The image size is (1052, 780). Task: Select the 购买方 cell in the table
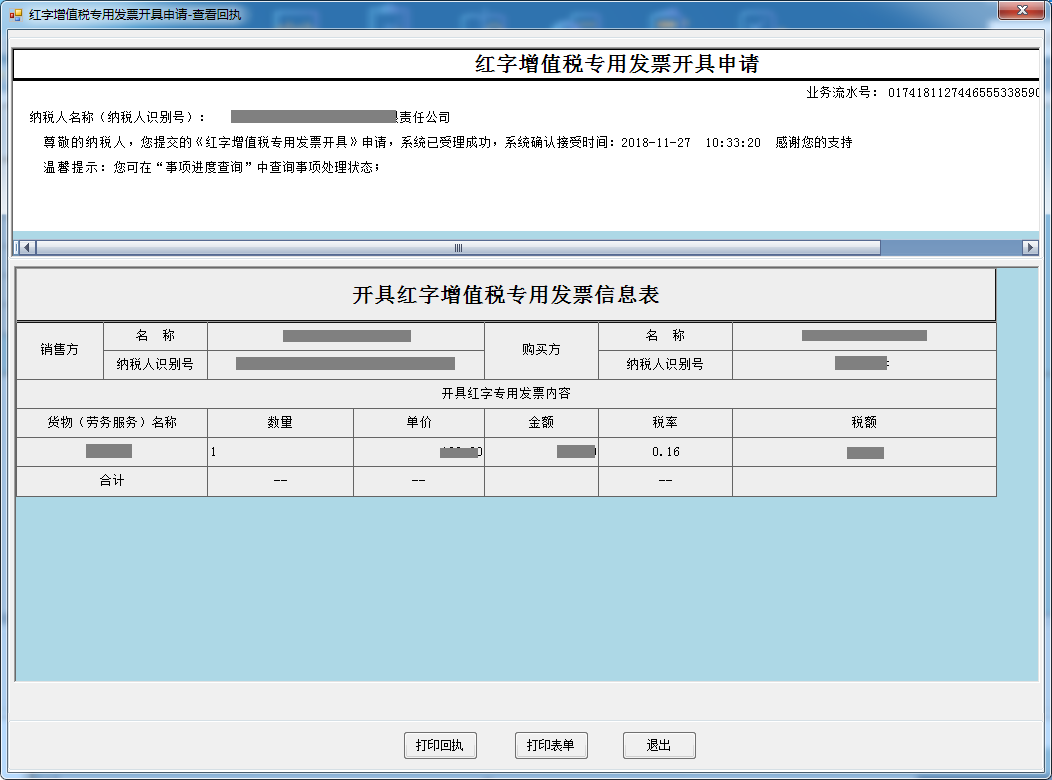point(541,350)
